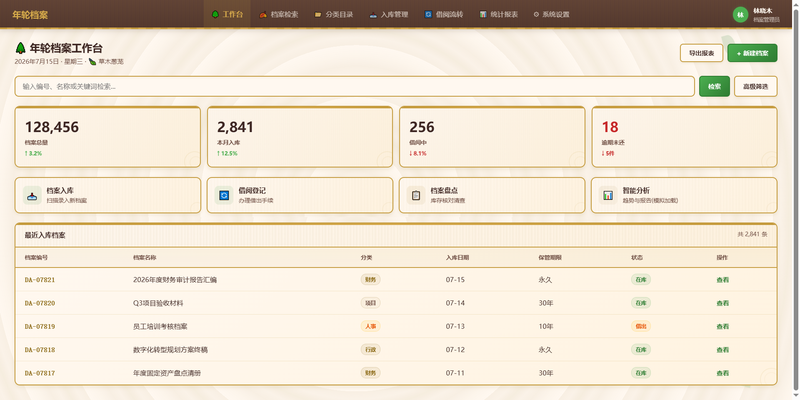This screenshot has width=800, height=400.
Task: Click the 档案检索 nav icon
Action: (x=263, y=14)
